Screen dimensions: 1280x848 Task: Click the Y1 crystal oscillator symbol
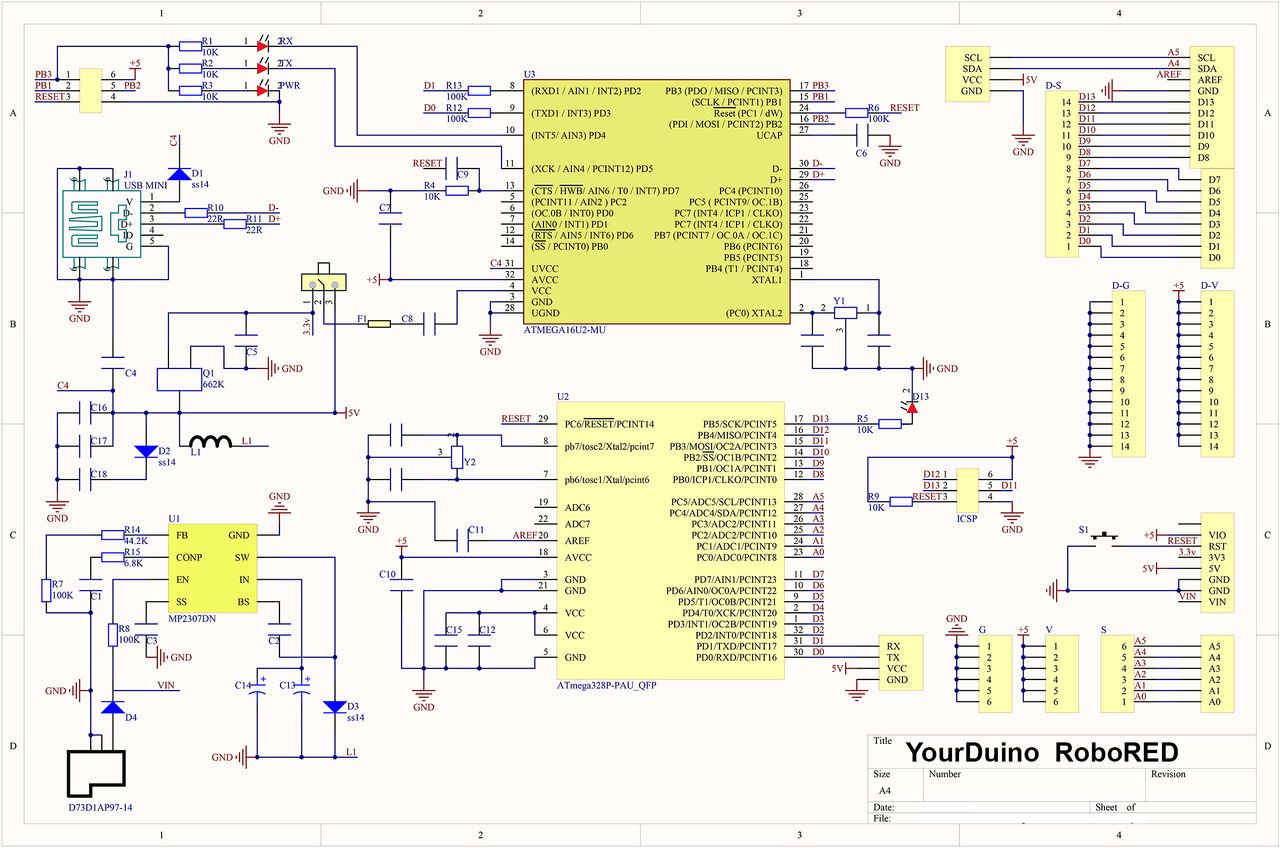pyautogui.click(x=845, y=312)
